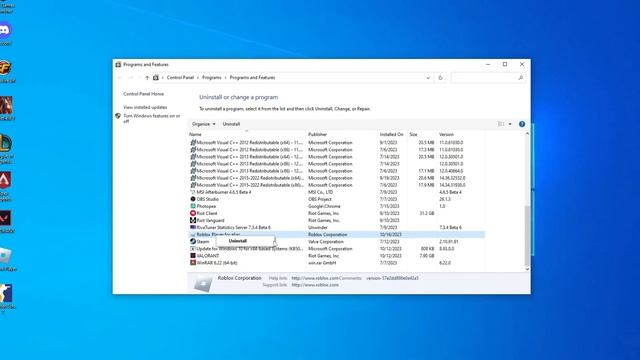The image size is (640, 360).
Task: Click the Roblox logo in details pane
Action: coord(203,282)
